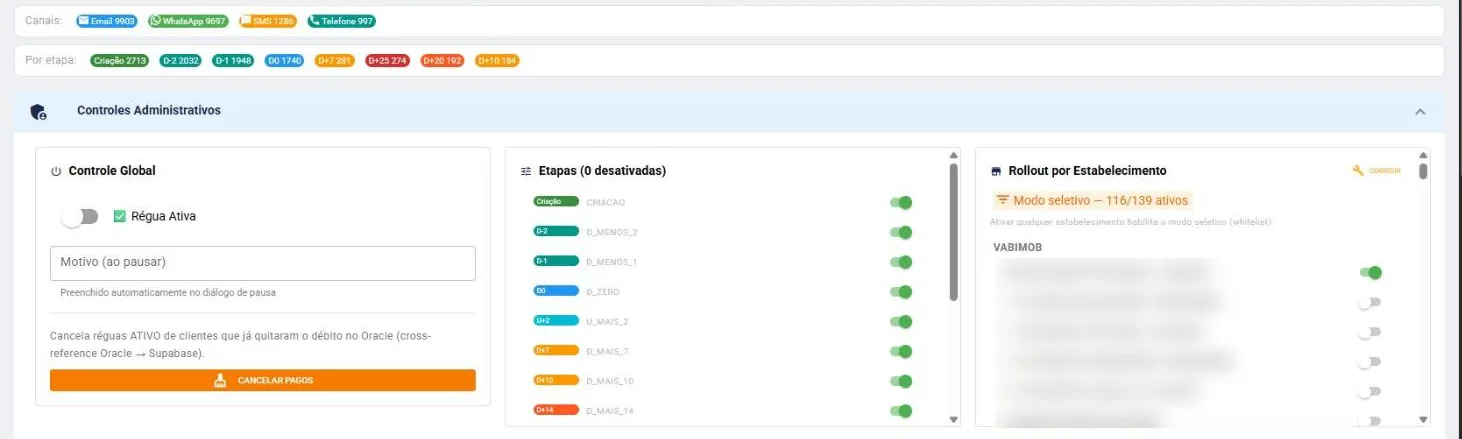Viewport: 1462px width, 439px height.
Task: Click the Email 9903 channel chip
Action: [x=106, y=21]
